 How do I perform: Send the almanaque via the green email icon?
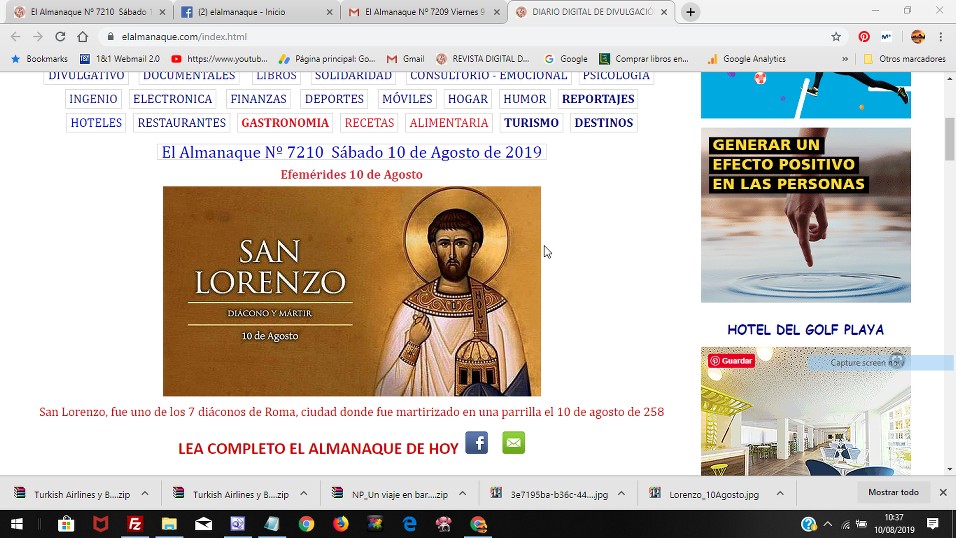pyautogui.click(x=513, y=442)
